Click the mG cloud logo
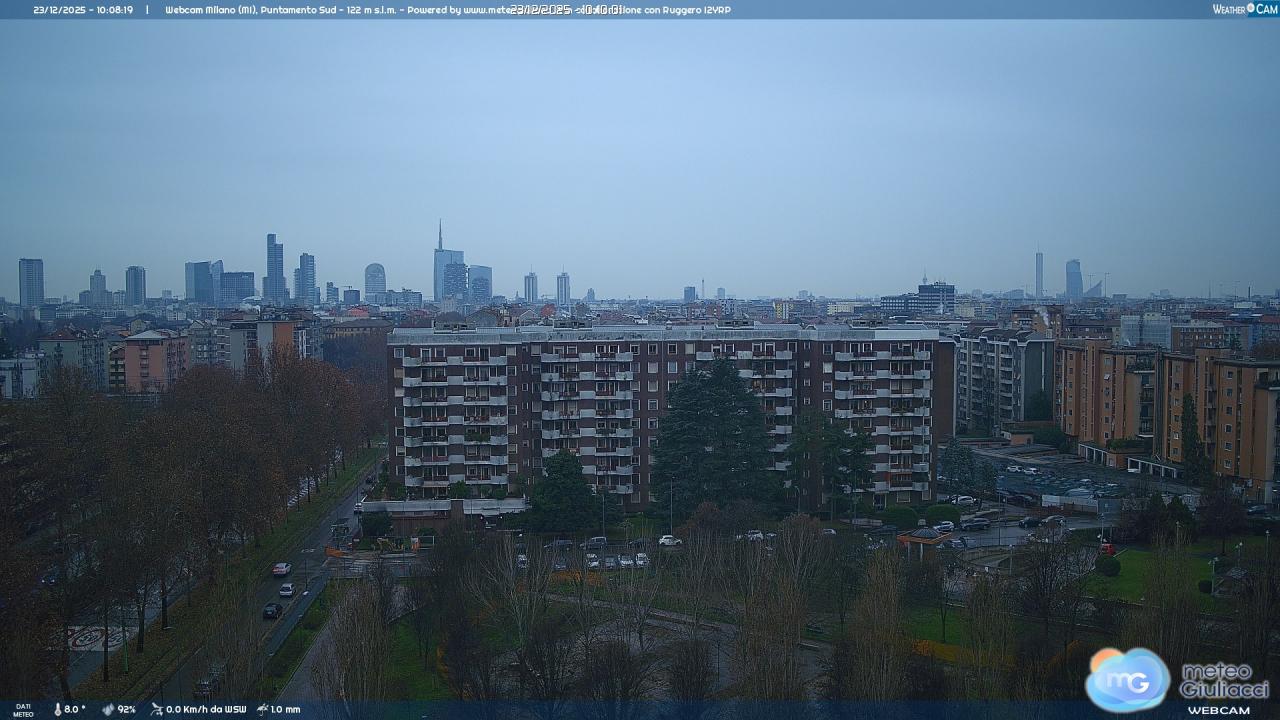The height and width of the screenshot is (720, 1280). click(x=1128, y=679)
